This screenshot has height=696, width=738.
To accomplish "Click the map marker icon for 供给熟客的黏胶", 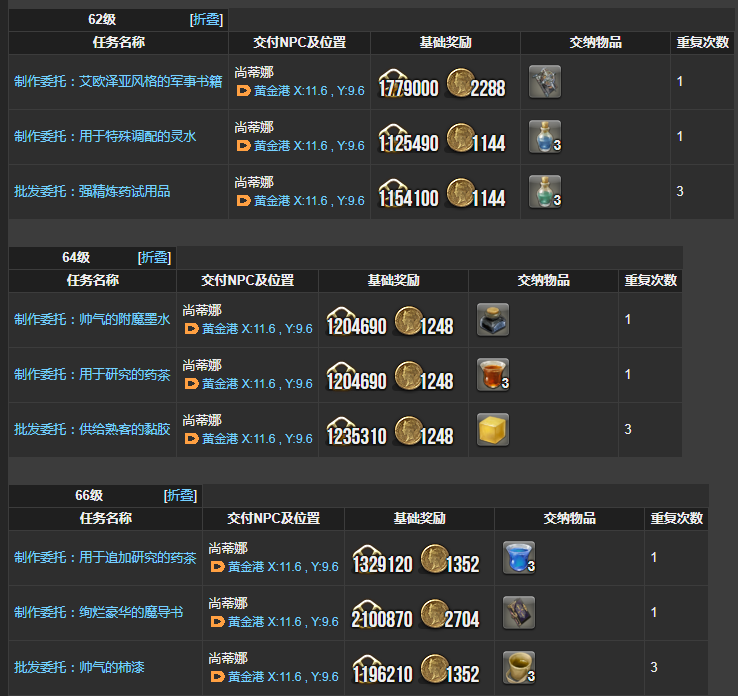I will click(192, 439).
